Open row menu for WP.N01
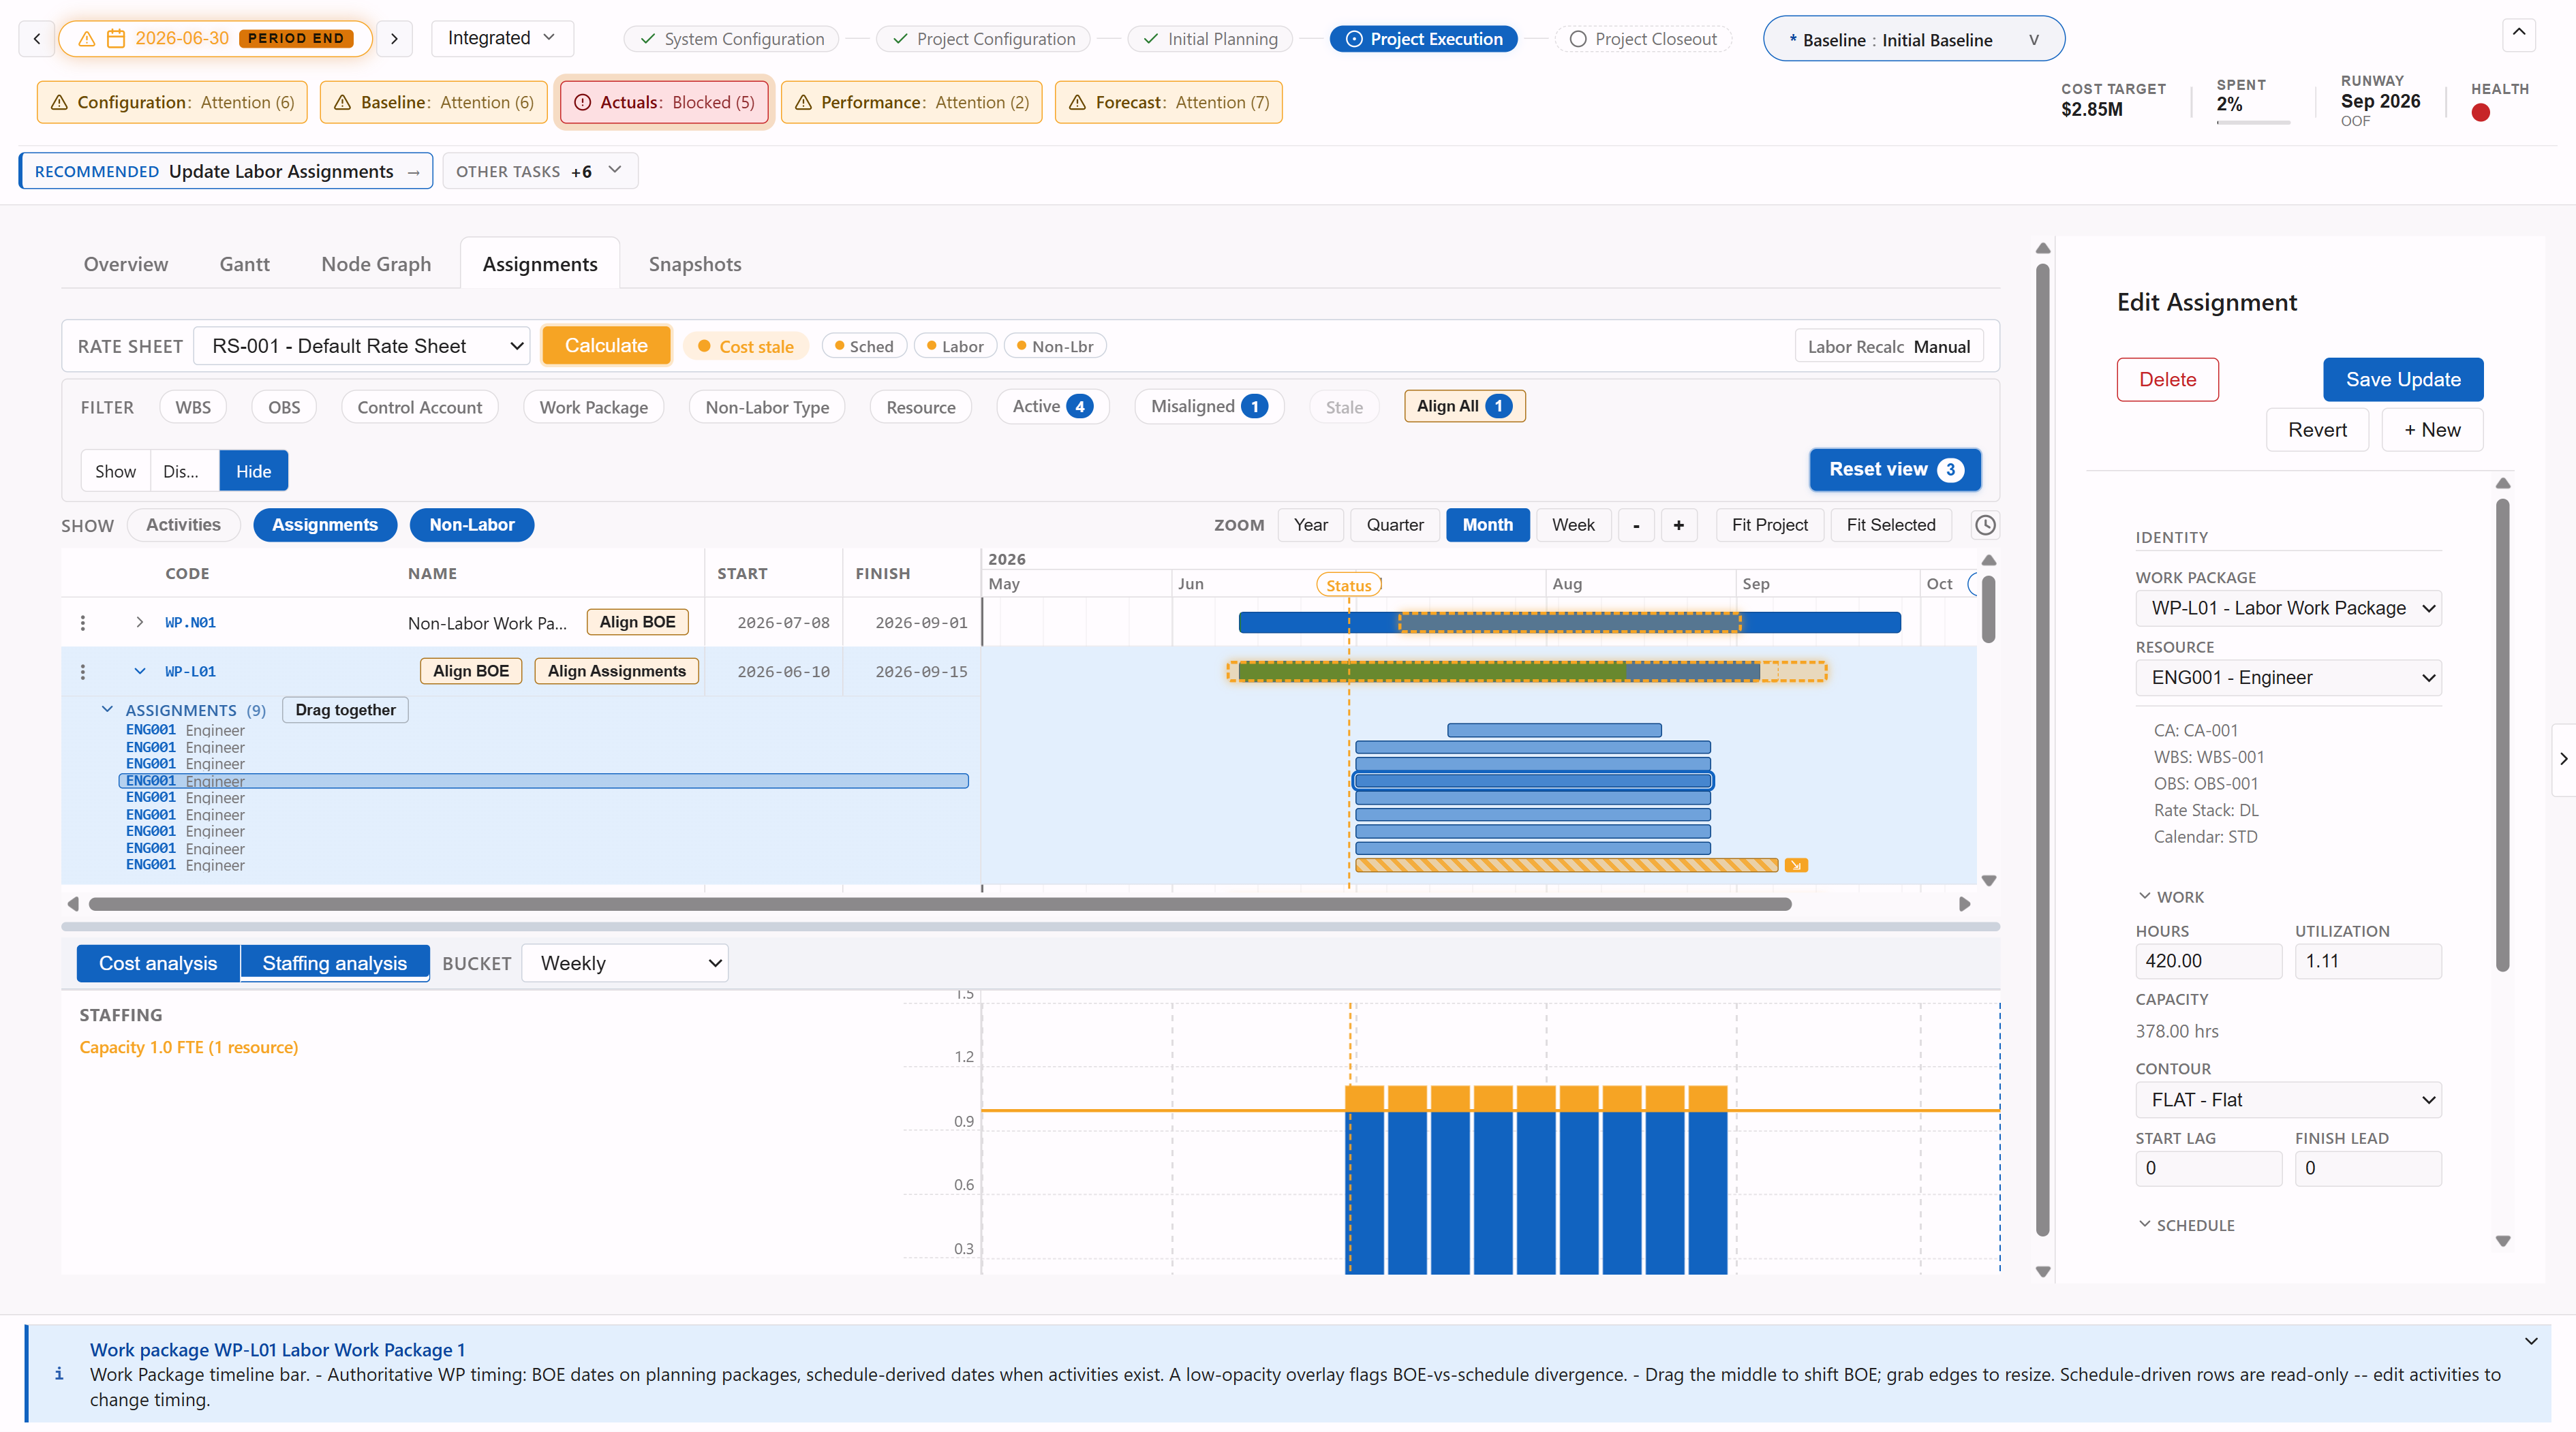2576x1432 pixels. 83,623
